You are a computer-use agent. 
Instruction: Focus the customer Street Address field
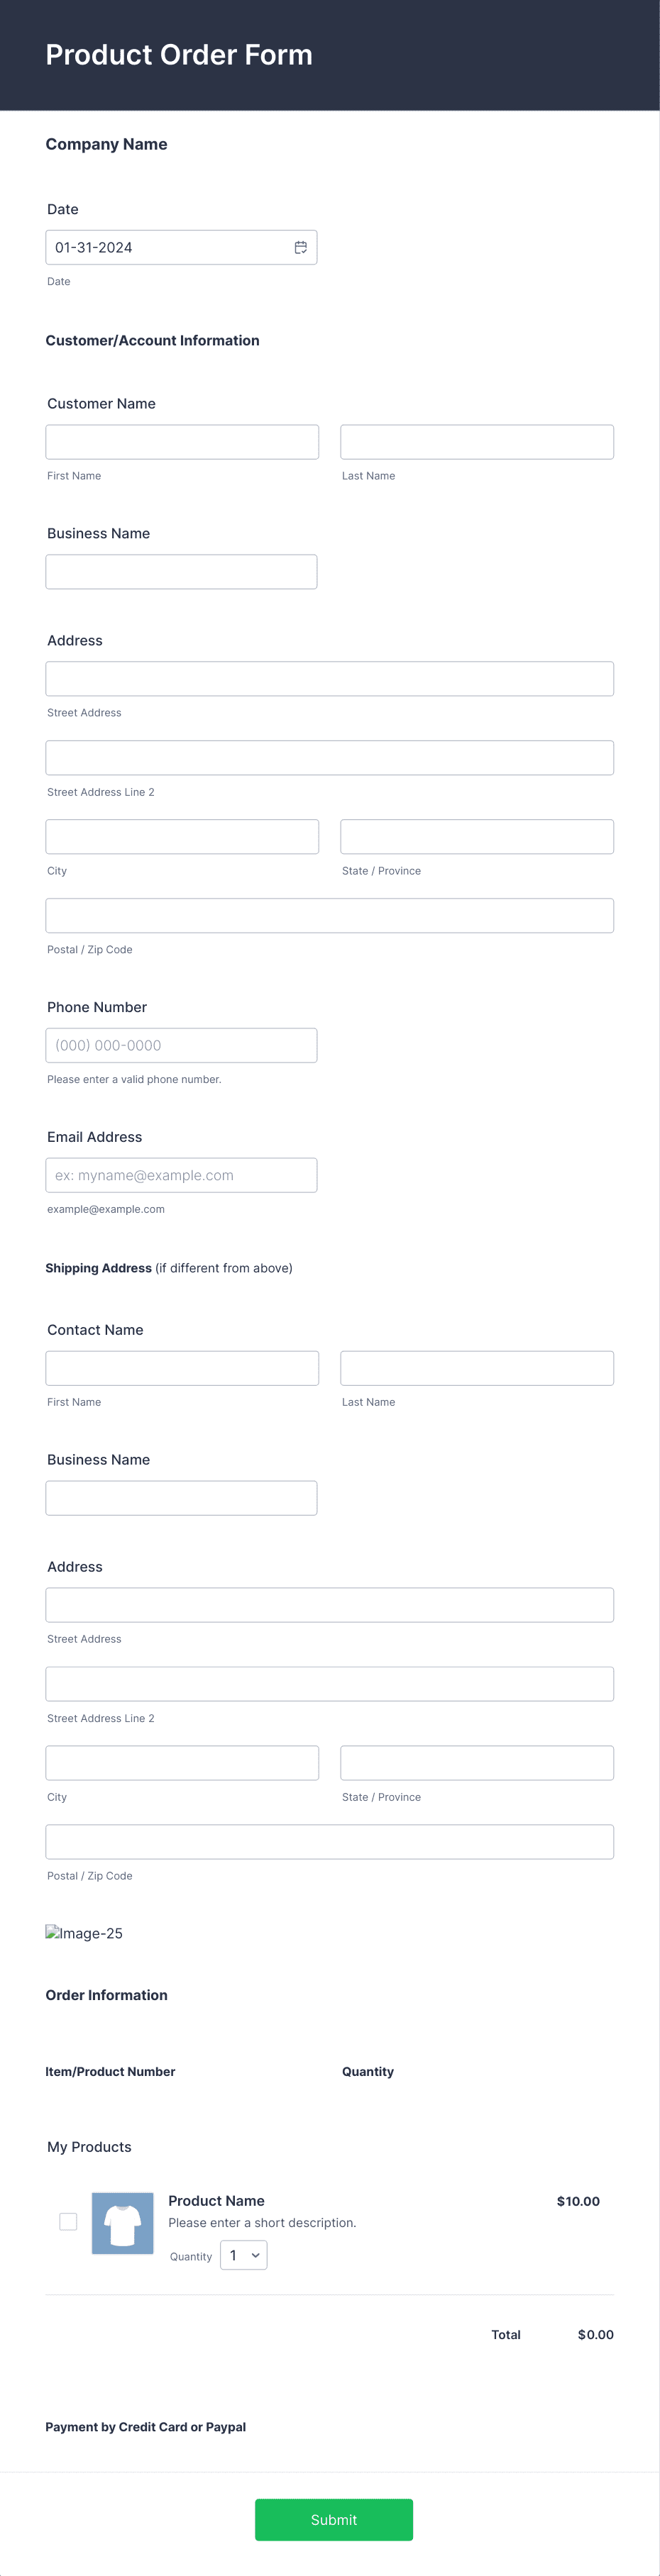(x=329, y=679)
